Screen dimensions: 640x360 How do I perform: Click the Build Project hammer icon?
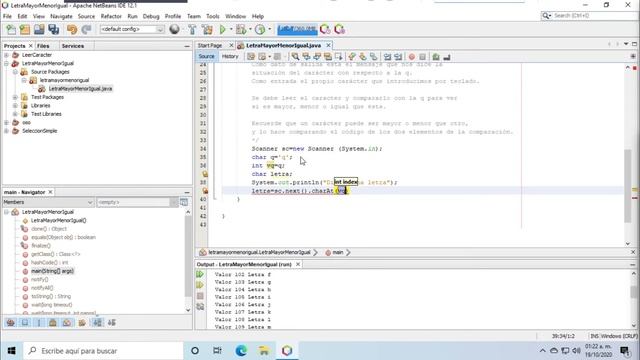(192, 29)
